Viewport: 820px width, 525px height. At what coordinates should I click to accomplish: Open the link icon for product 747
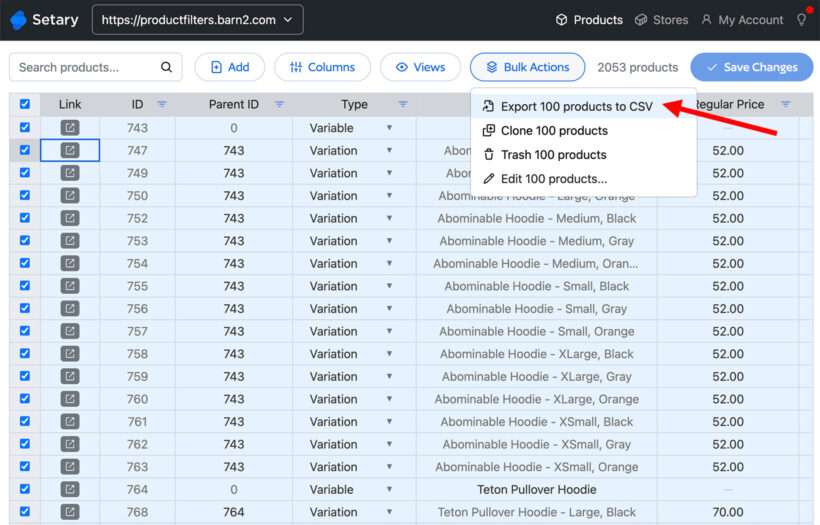click(70, 151)
